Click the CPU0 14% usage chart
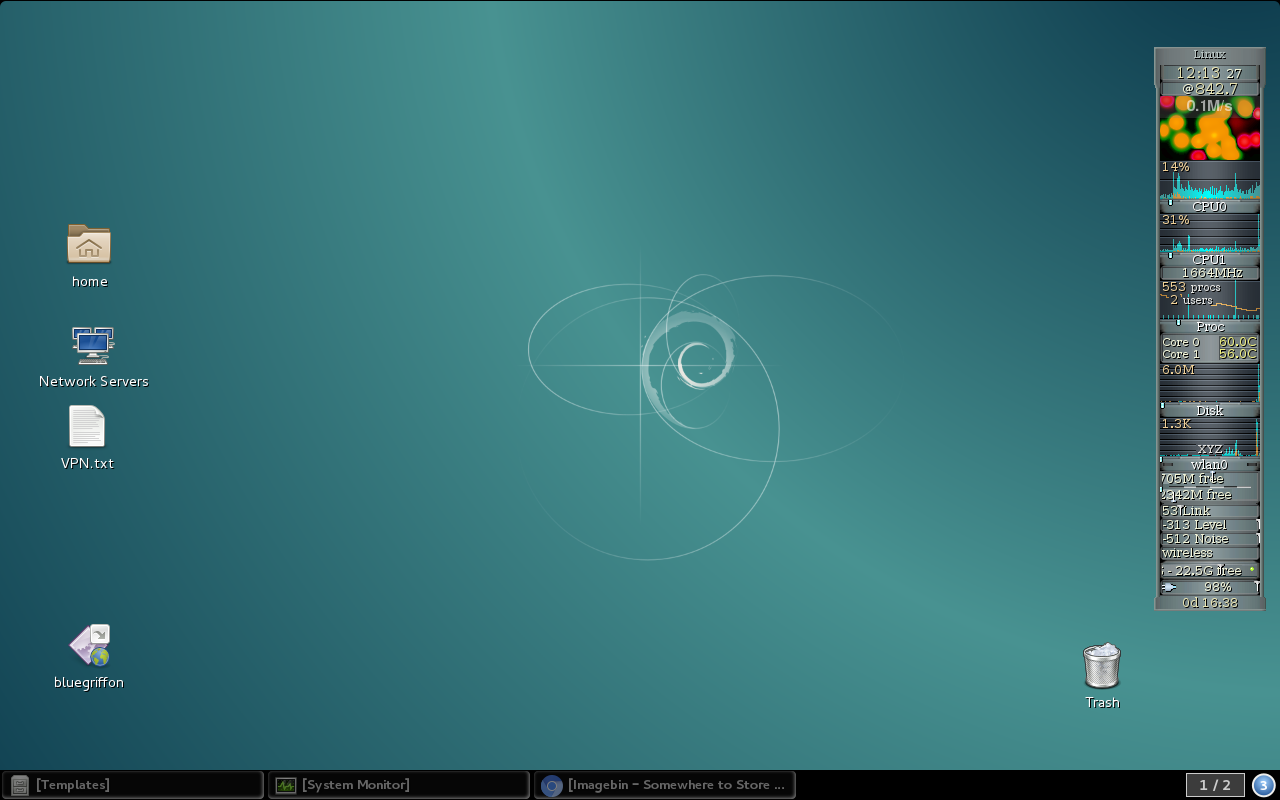 pyautogui.click(x=1209, y=180)
